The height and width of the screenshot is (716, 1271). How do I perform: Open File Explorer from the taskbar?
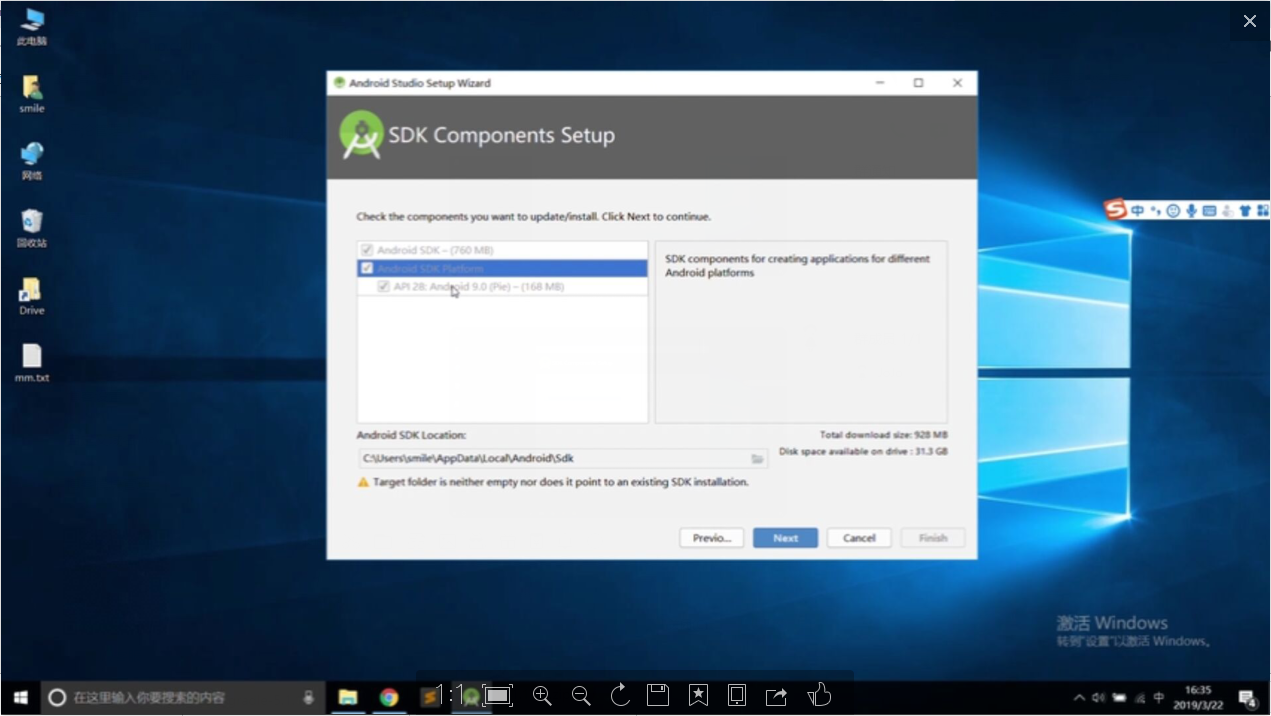348,697
